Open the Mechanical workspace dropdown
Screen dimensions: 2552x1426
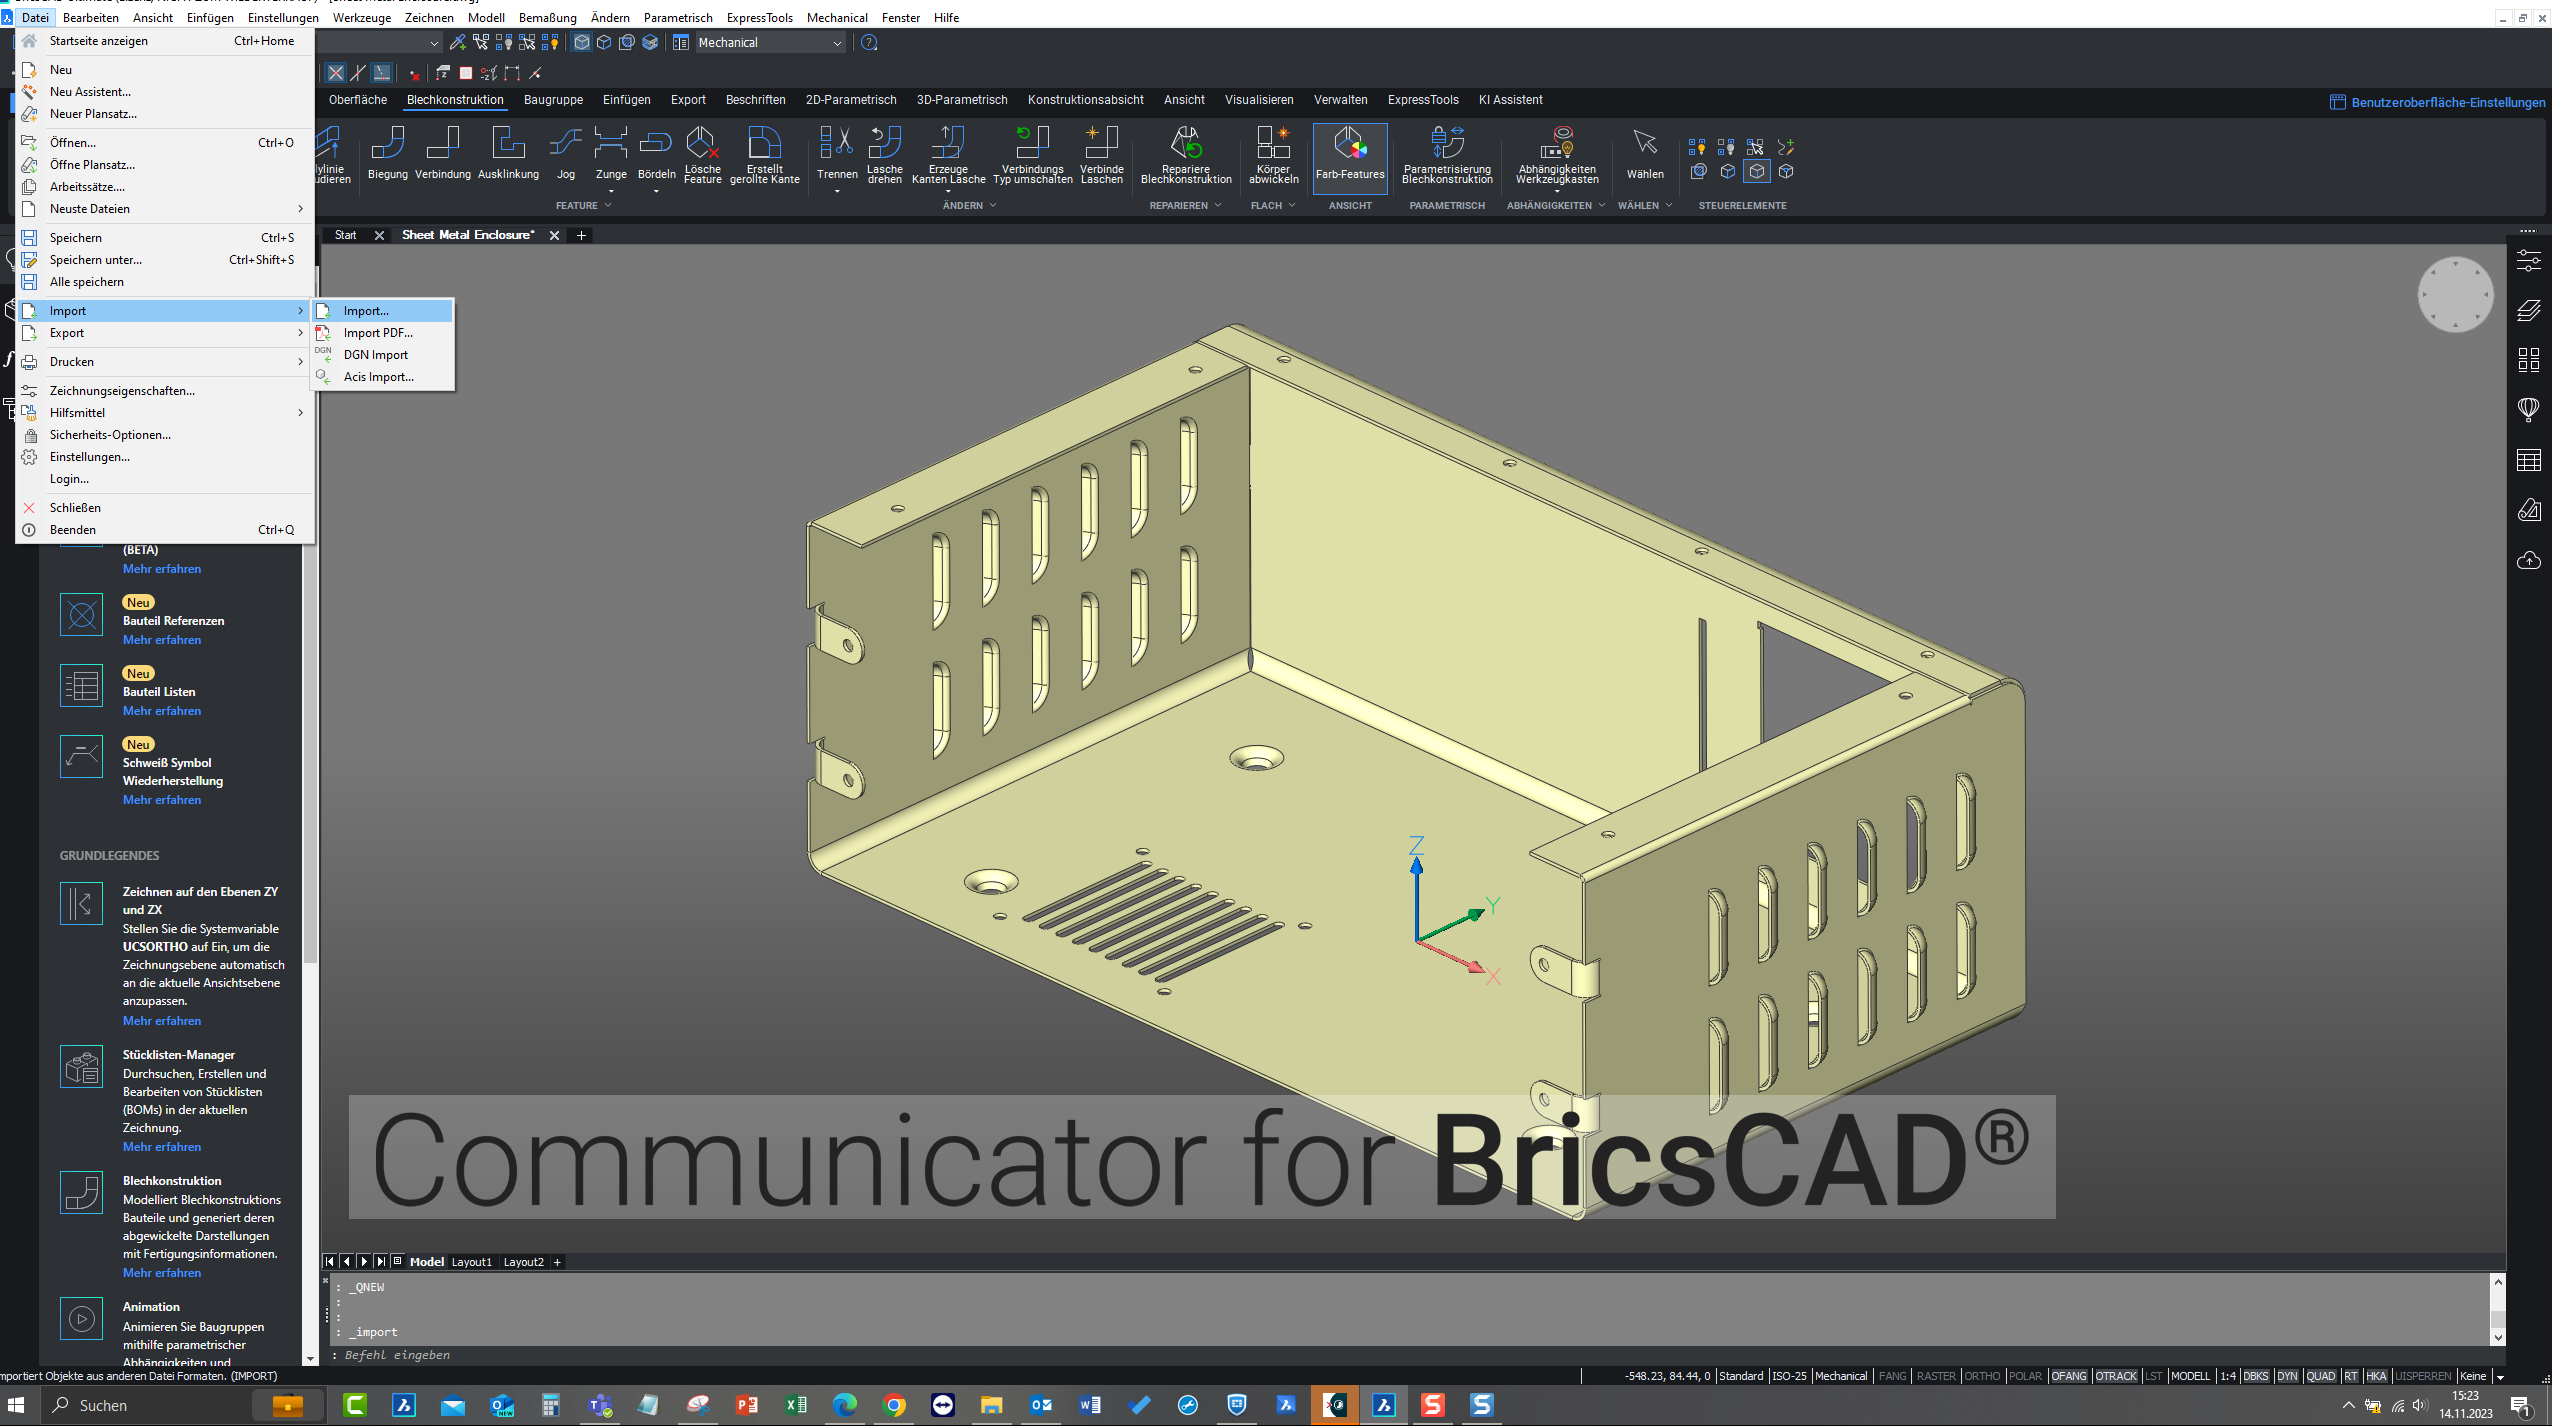[x=837, y=42]
